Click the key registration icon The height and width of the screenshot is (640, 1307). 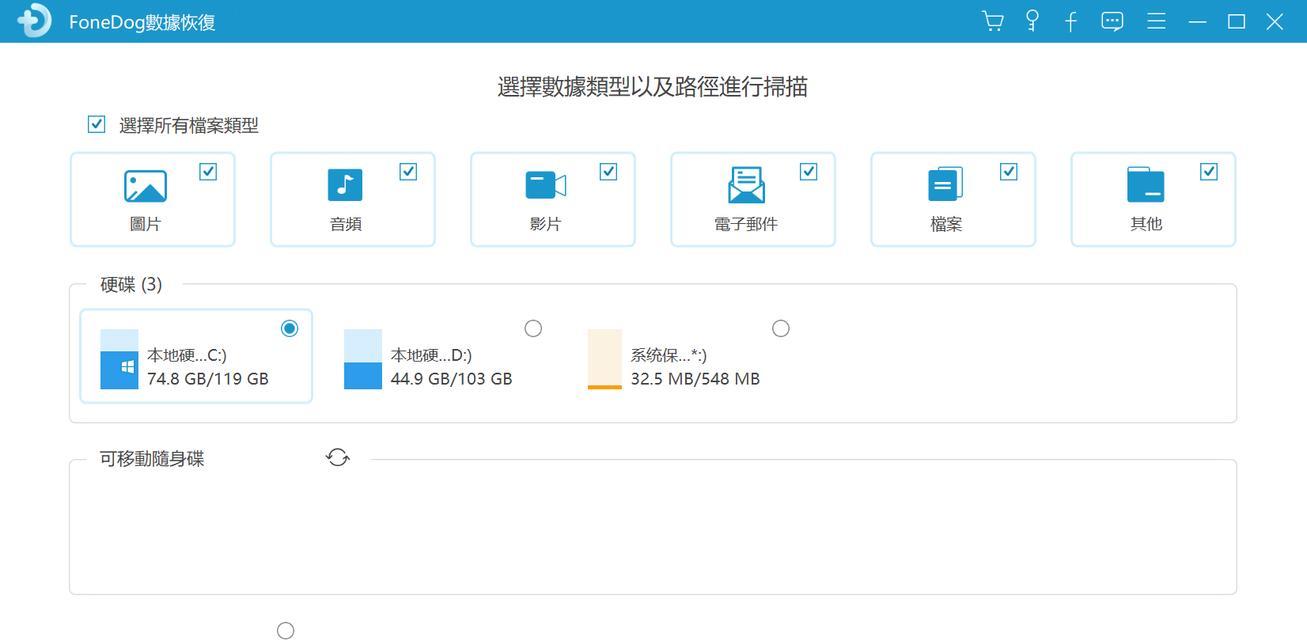pyautogui.click(x=1032, y=21)
